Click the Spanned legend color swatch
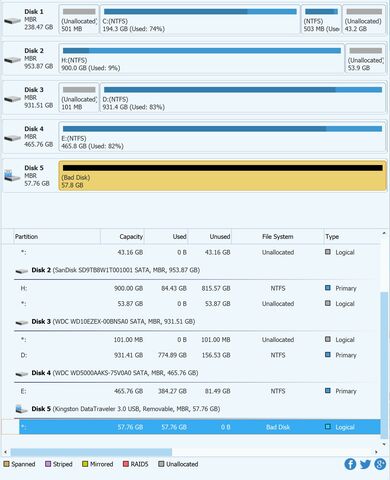Viewport: 390px width, 480px height. (6, 464)
